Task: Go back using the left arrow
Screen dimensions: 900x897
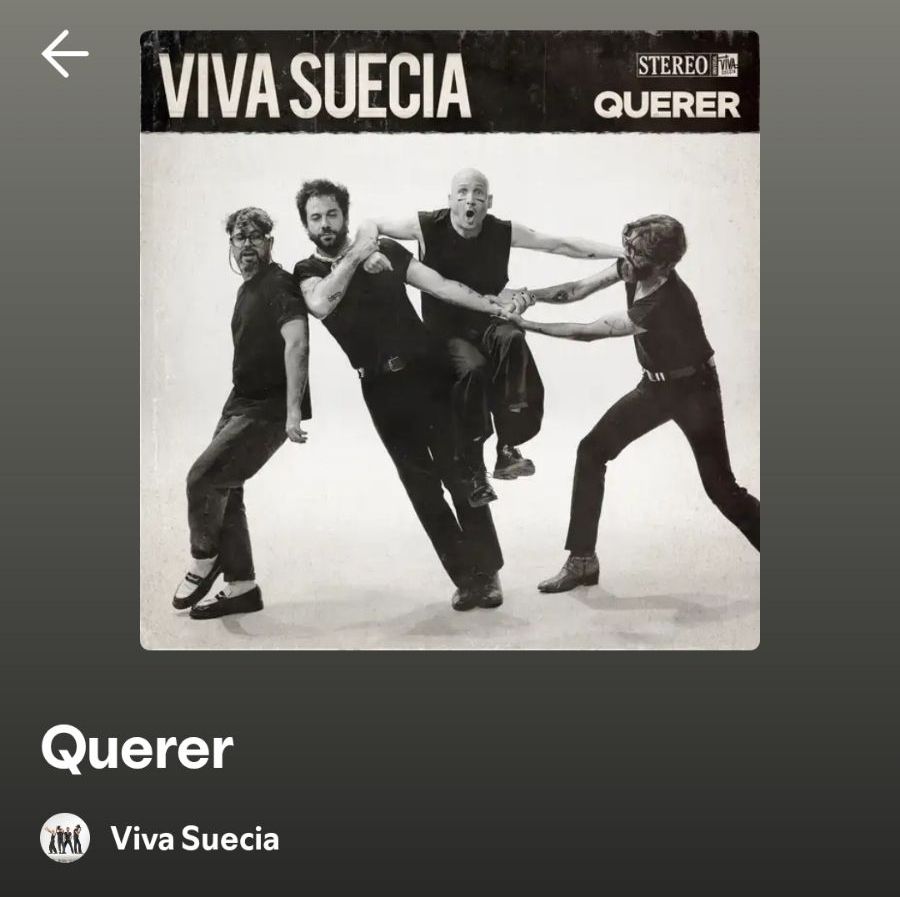Action: [65, 54]
